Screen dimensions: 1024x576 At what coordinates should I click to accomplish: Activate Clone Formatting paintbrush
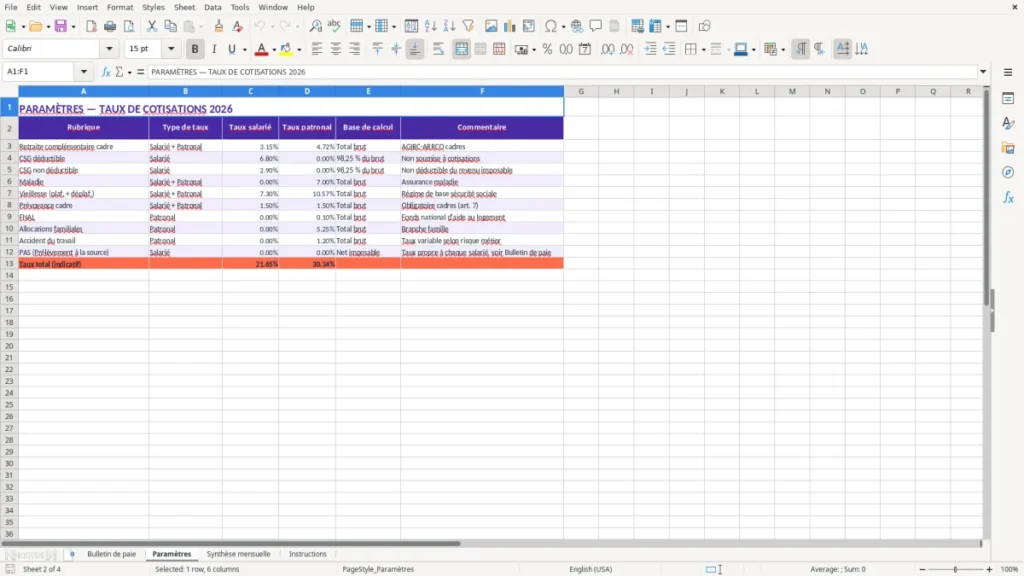point(219,26)
